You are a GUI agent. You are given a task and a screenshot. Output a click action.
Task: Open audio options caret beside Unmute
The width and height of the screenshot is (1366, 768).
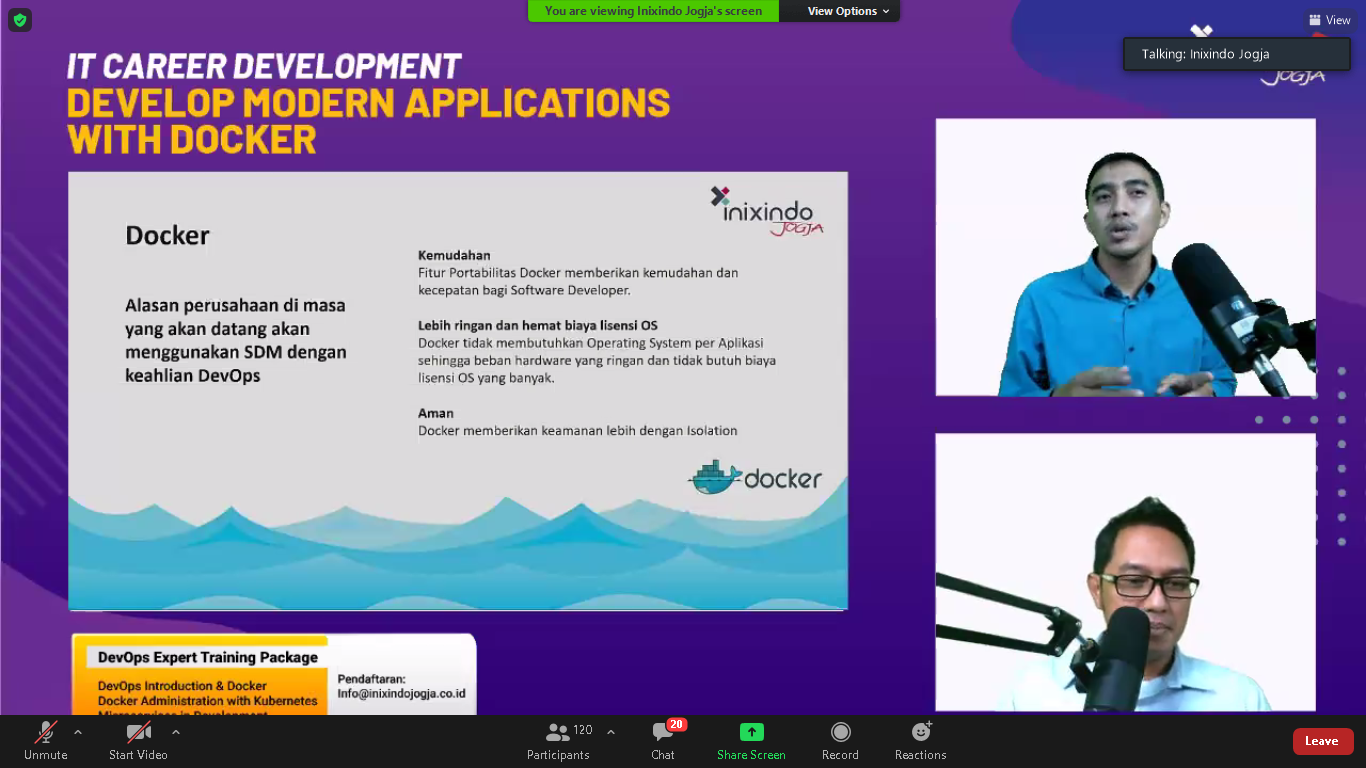coord(78,732)
